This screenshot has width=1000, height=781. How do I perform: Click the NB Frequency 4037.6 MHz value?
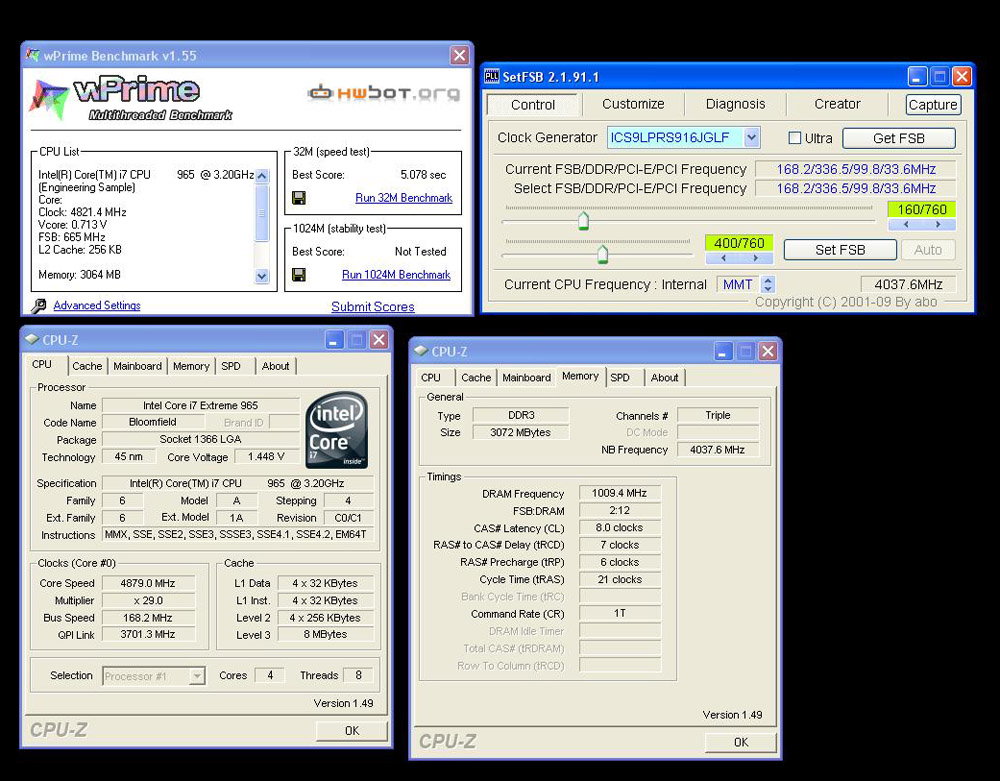(717, 449)
